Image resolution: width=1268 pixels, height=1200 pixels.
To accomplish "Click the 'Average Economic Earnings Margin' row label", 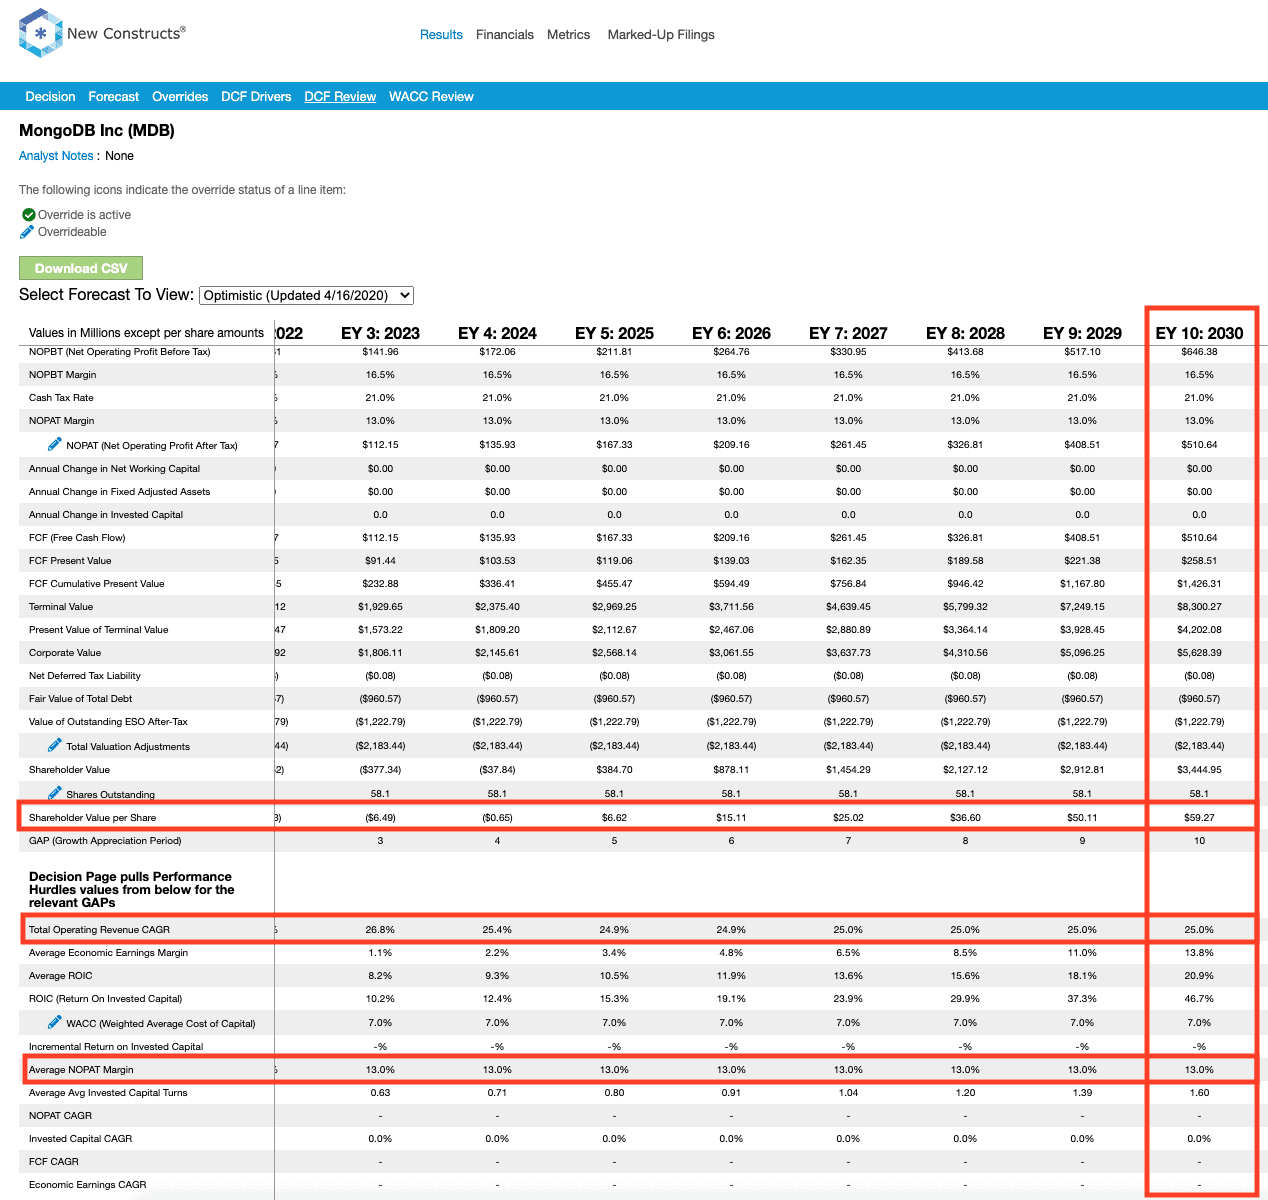I will [108, 953].
